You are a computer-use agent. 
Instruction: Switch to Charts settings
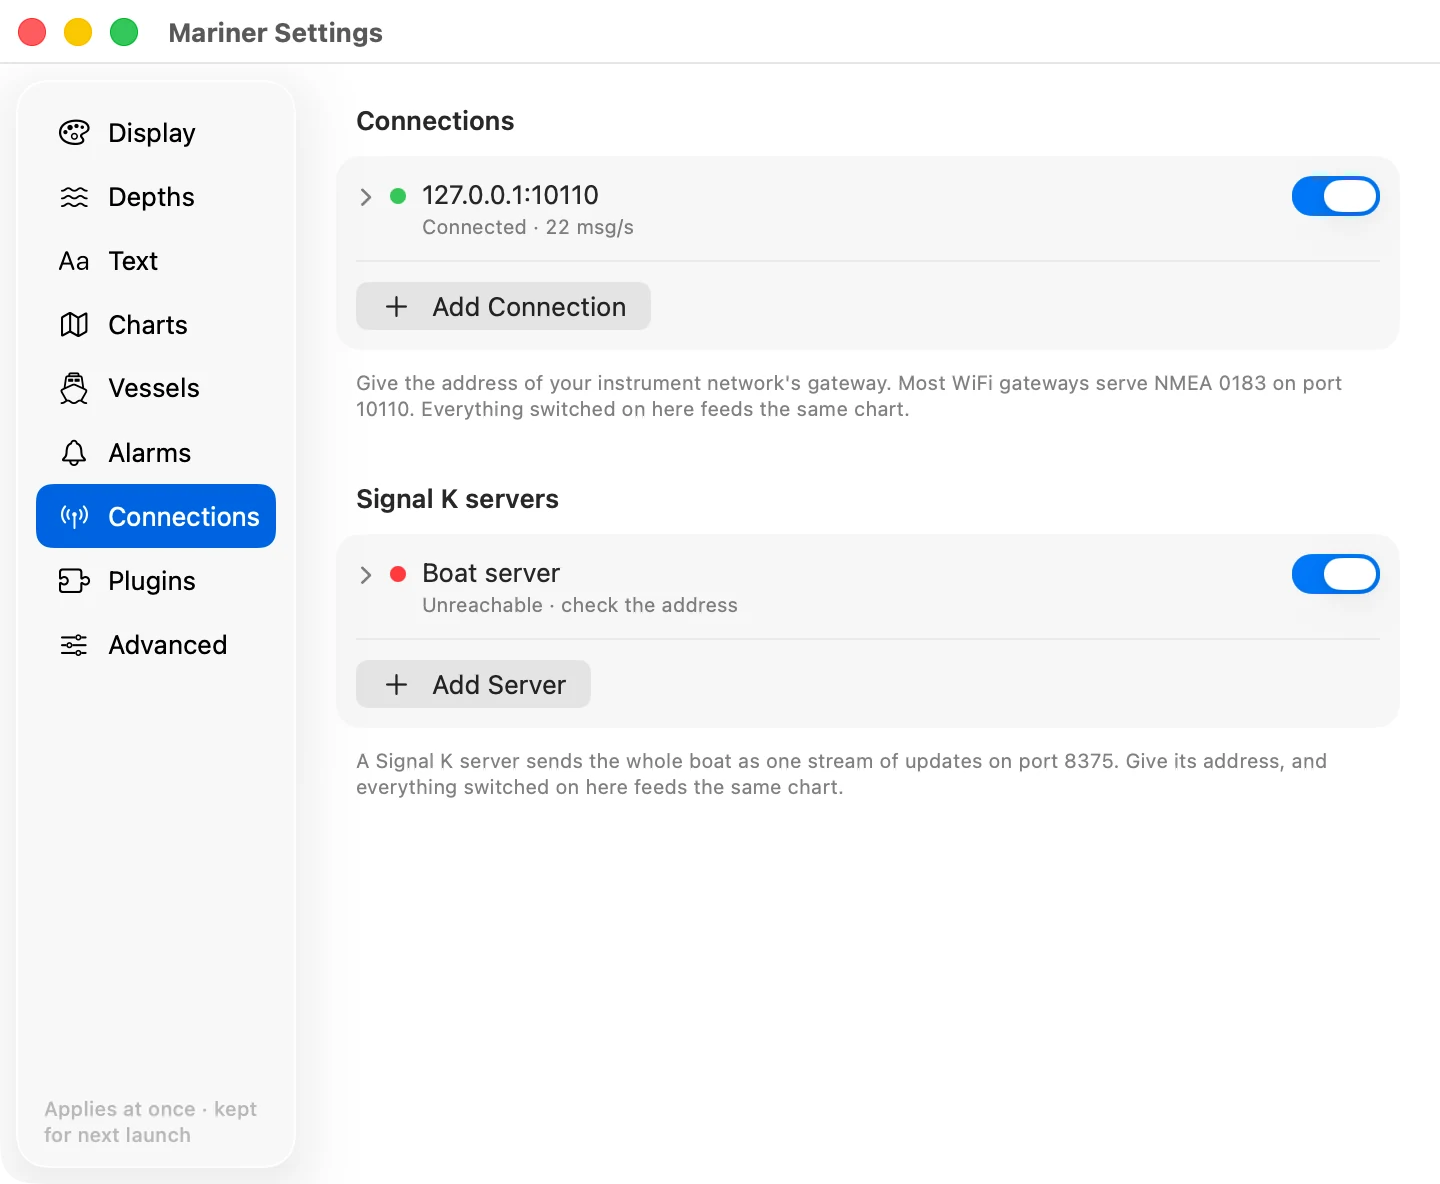156,325
